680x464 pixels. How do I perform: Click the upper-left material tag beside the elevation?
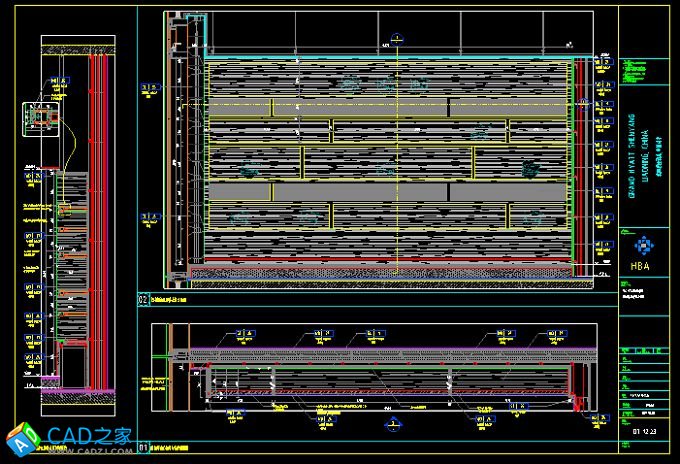coord(148,88)
